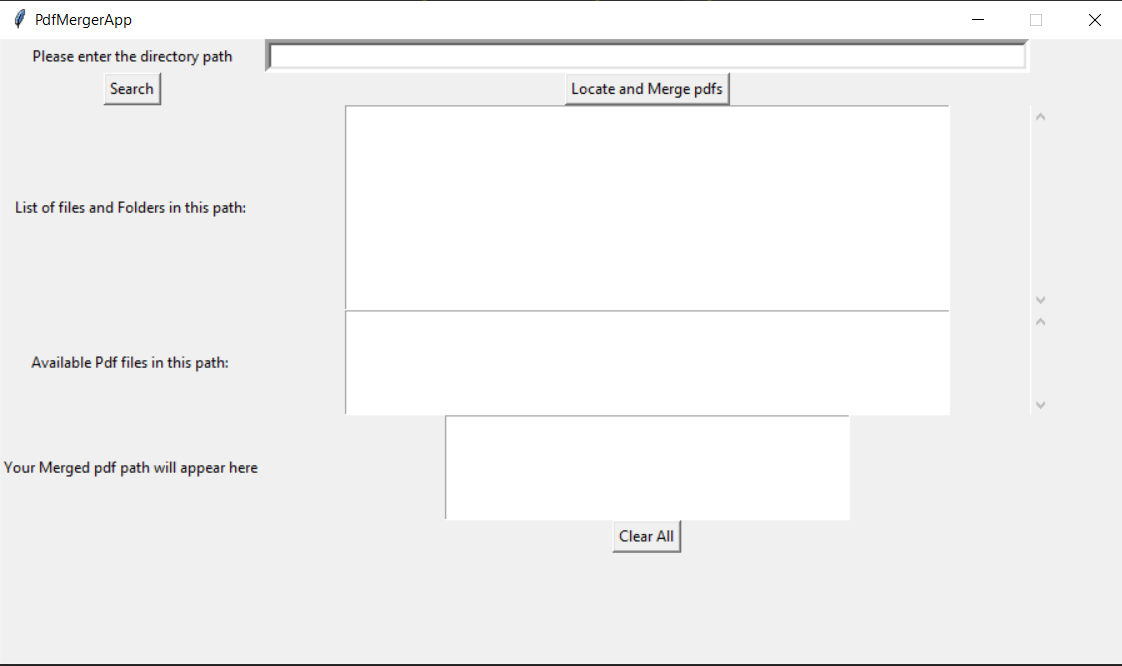Screen dimensions: 1122x666
Task: Click the Locate and Merge pdfs button
Action: coord(646,88)
